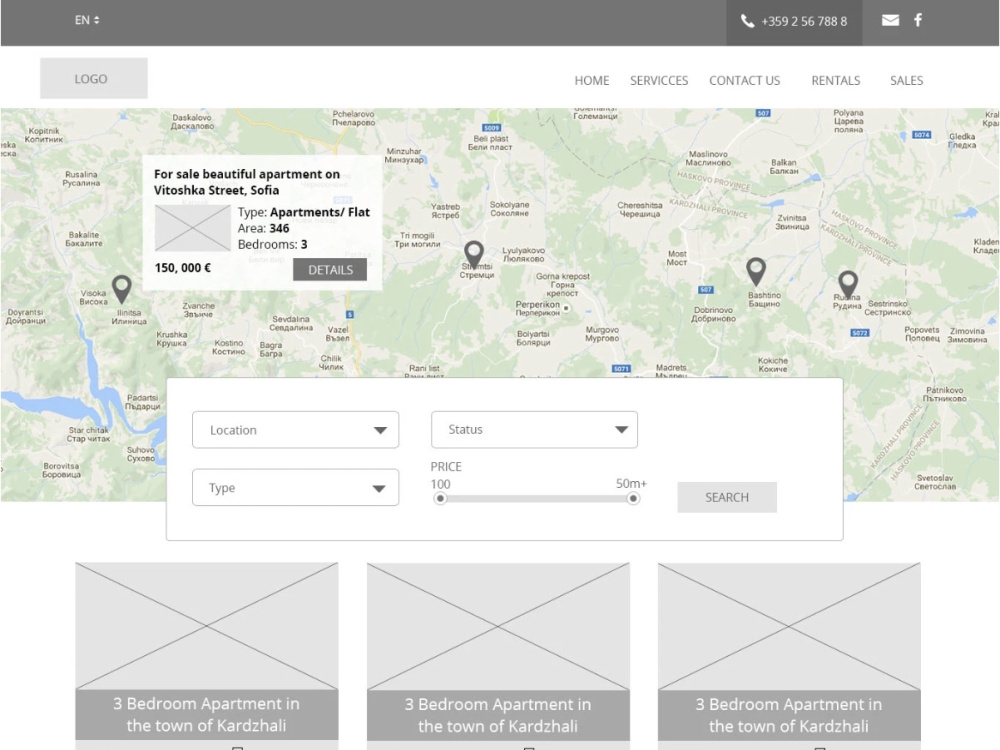Click the SEARCH button
Viewport: 1000px width, 750px height.
727,497
